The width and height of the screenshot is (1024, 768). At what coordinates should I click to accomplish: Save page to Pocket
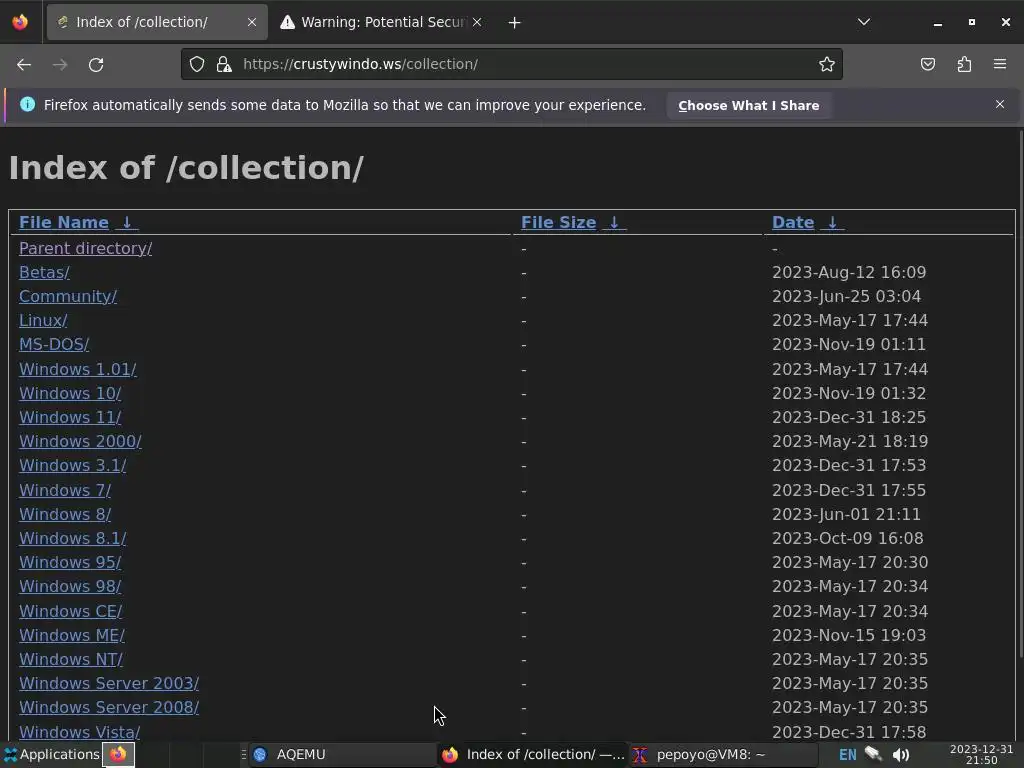(927, 64)
